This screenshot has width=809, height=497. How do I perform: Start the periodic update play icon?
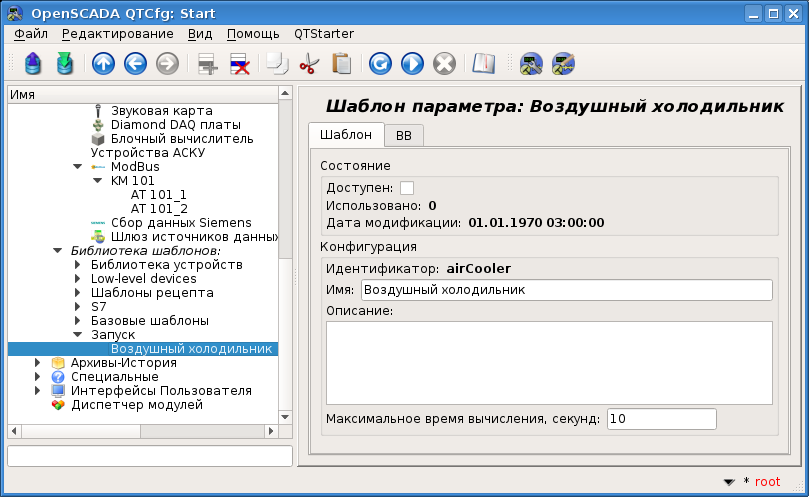tap(412, 64)
